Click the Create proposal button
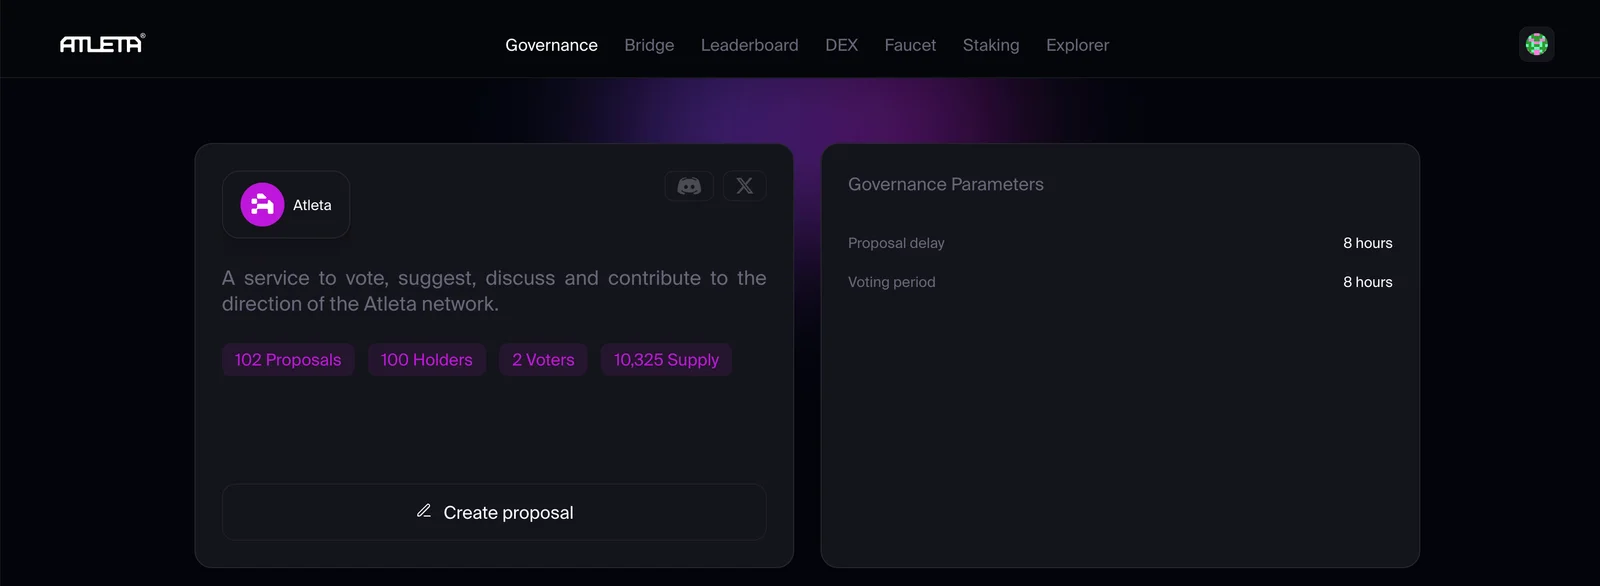The image size is (1600, 586). point(494,512)
